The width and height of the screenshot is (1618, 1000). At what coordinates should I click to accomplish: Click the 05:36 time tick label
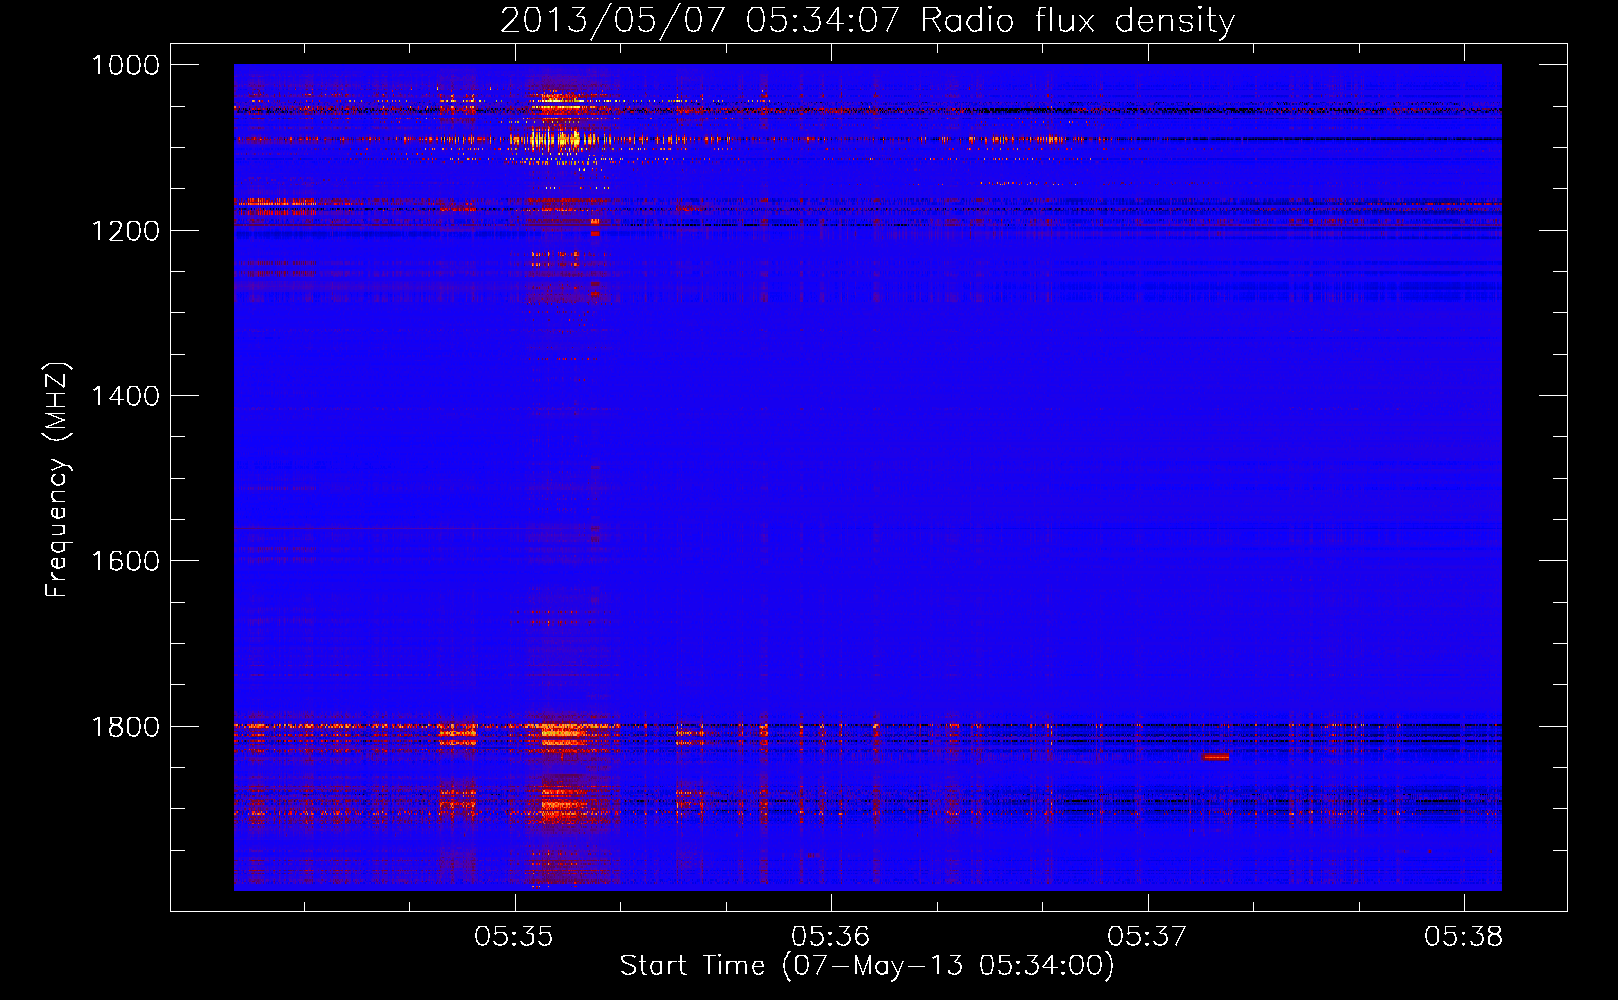831,937
